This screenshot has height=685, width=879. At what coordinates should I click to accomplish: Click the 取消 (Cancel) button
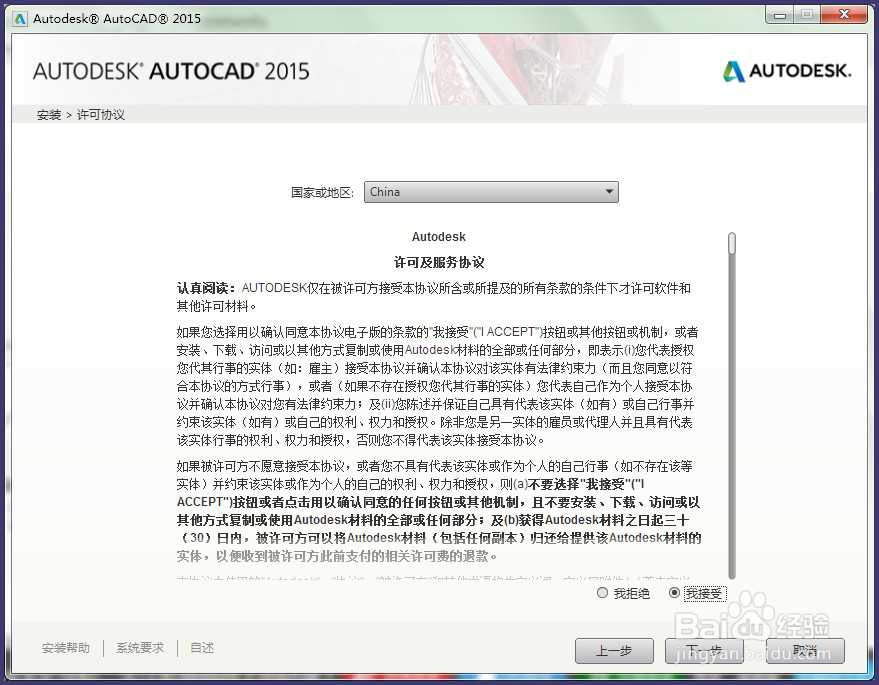coord(804,650)
